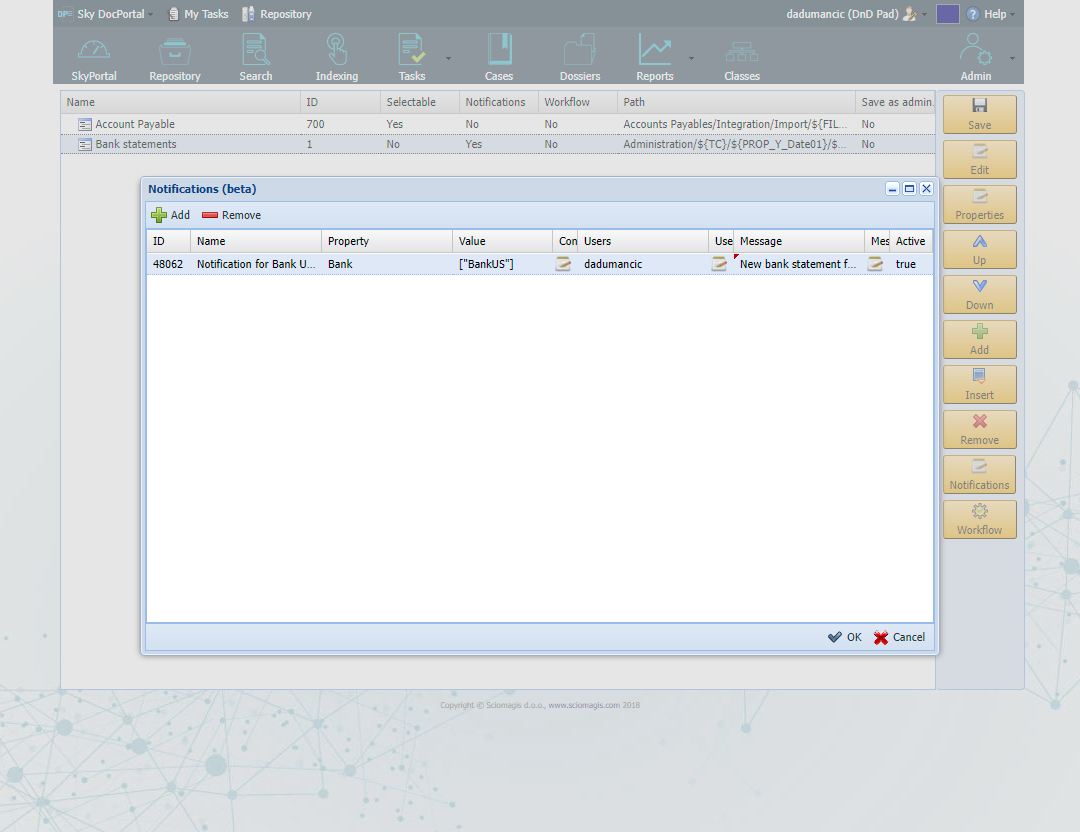Open the Classes toolbar icon
1080x832 pixels.
[742, 56]
